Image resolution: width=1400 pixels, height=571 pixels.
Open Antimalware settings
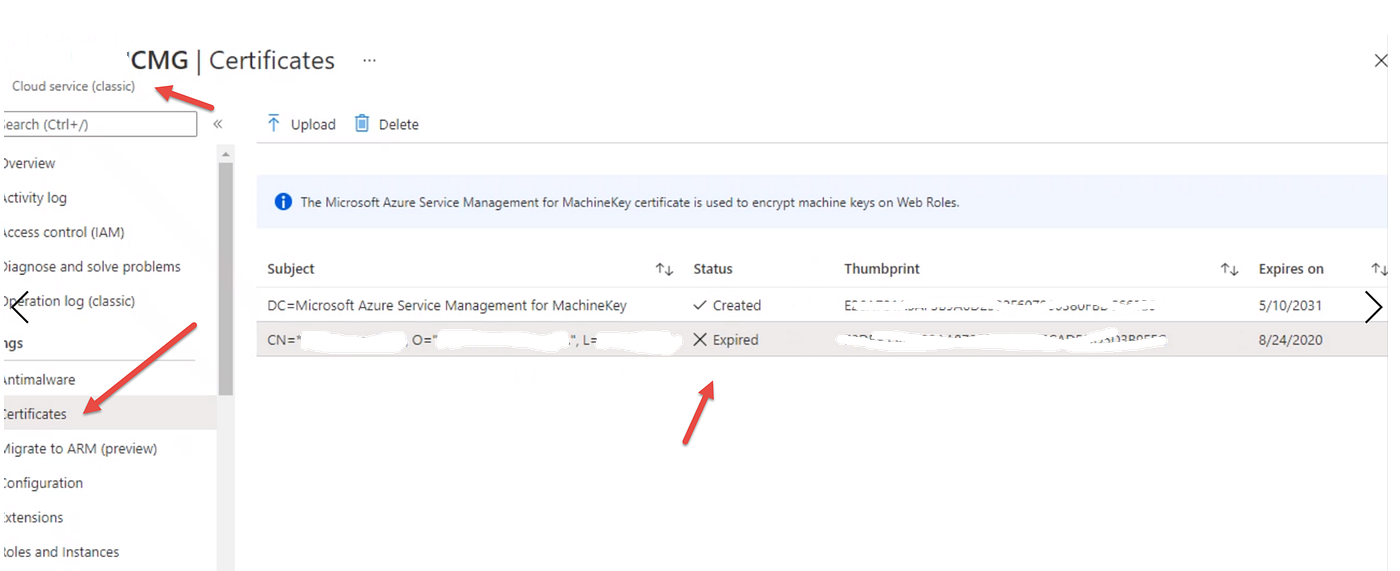38,379
